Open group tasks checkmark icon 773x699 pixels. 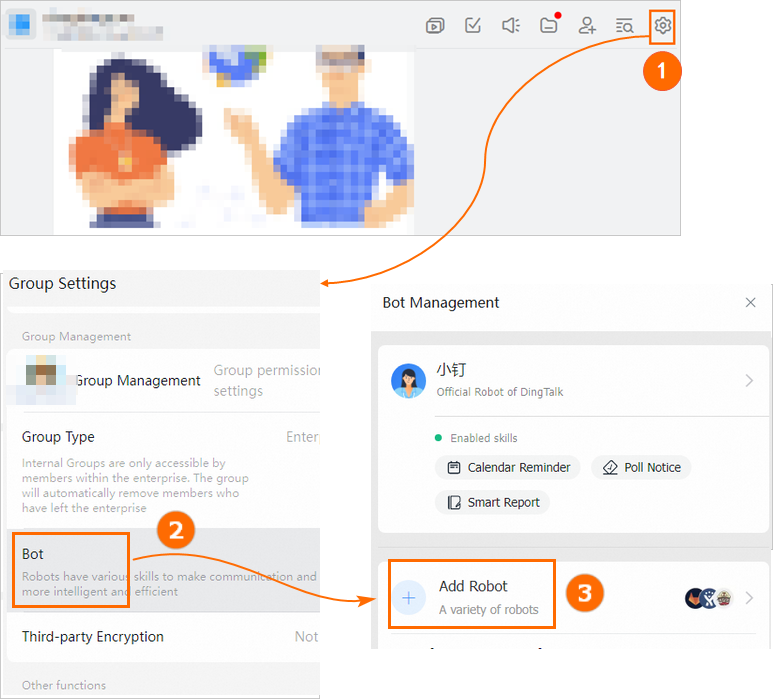click(473, 25)
